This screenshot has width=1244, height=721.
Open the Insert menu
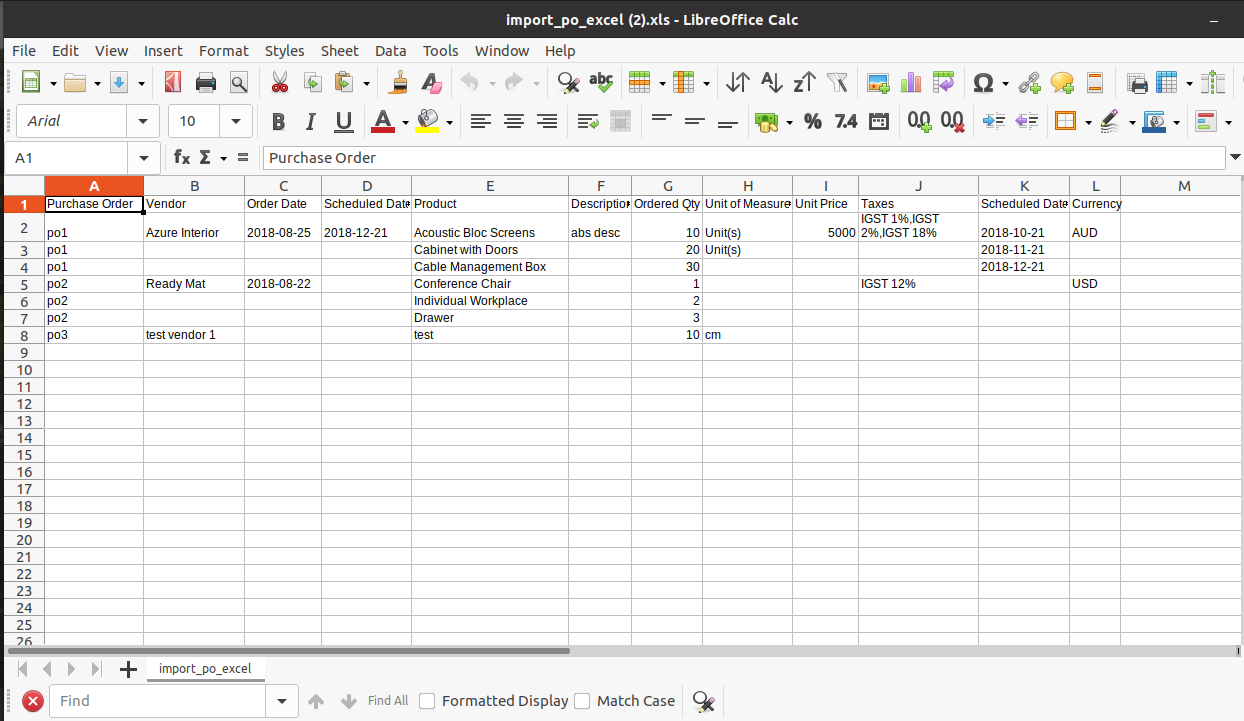tap(163, 50)
